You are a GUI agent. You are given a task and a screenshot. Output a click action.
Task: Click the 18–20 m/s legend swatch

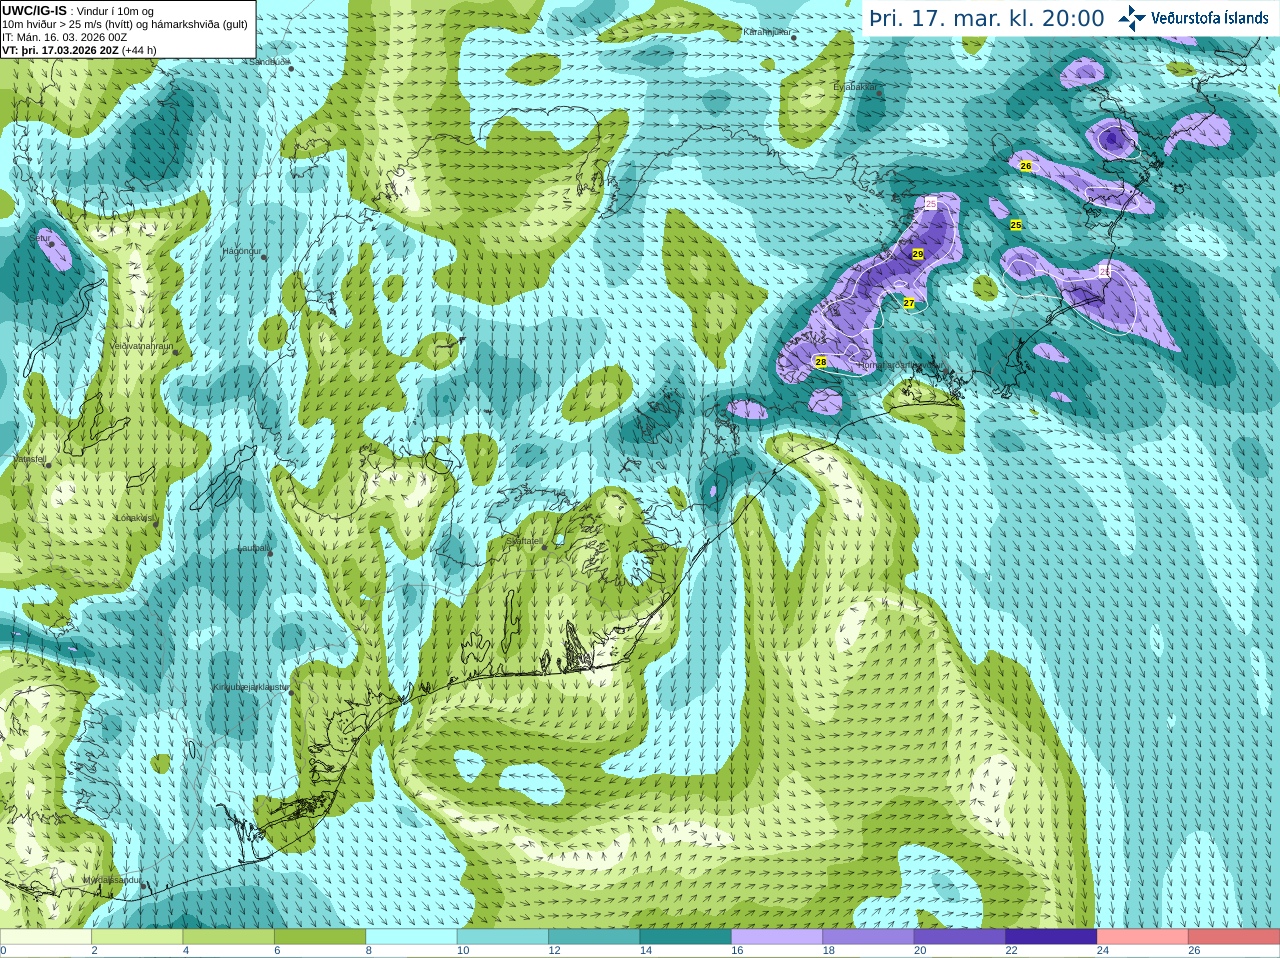(x=868, y=937)
